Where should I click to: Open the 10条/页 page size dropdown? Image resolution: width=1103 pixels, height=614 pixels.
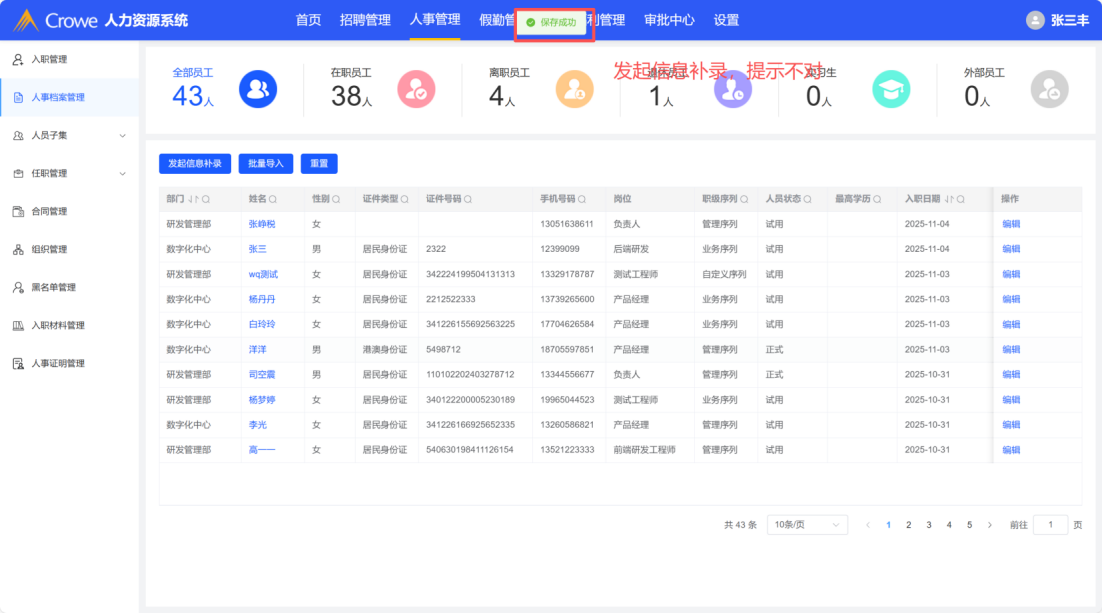click(x=807, y=525)
